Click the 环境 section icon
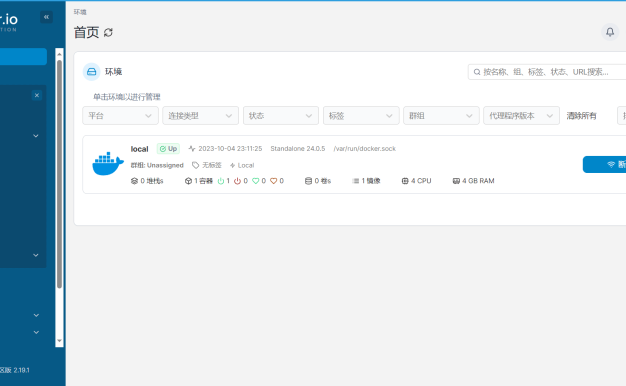 [91, 72]
